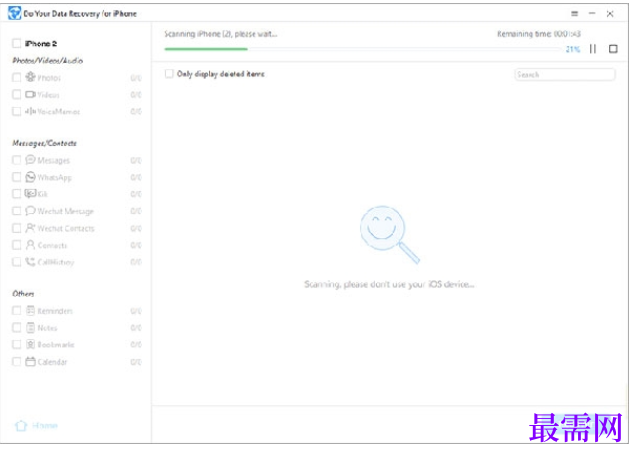Viewport: 641px width, 459px height.
Task: Click the Calendar icon
Action: point(31,361)
